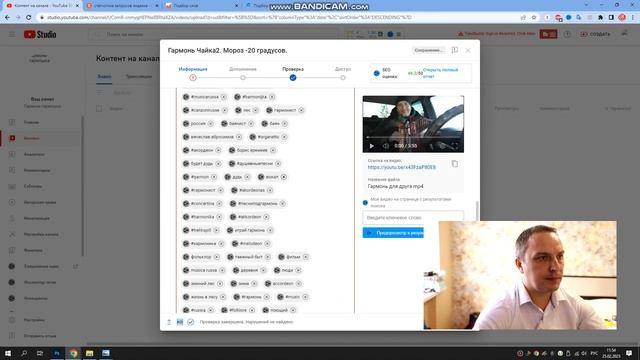This screenshot has height=360, width=640.
Task: Mute the video preview volume
Action: 385,146
